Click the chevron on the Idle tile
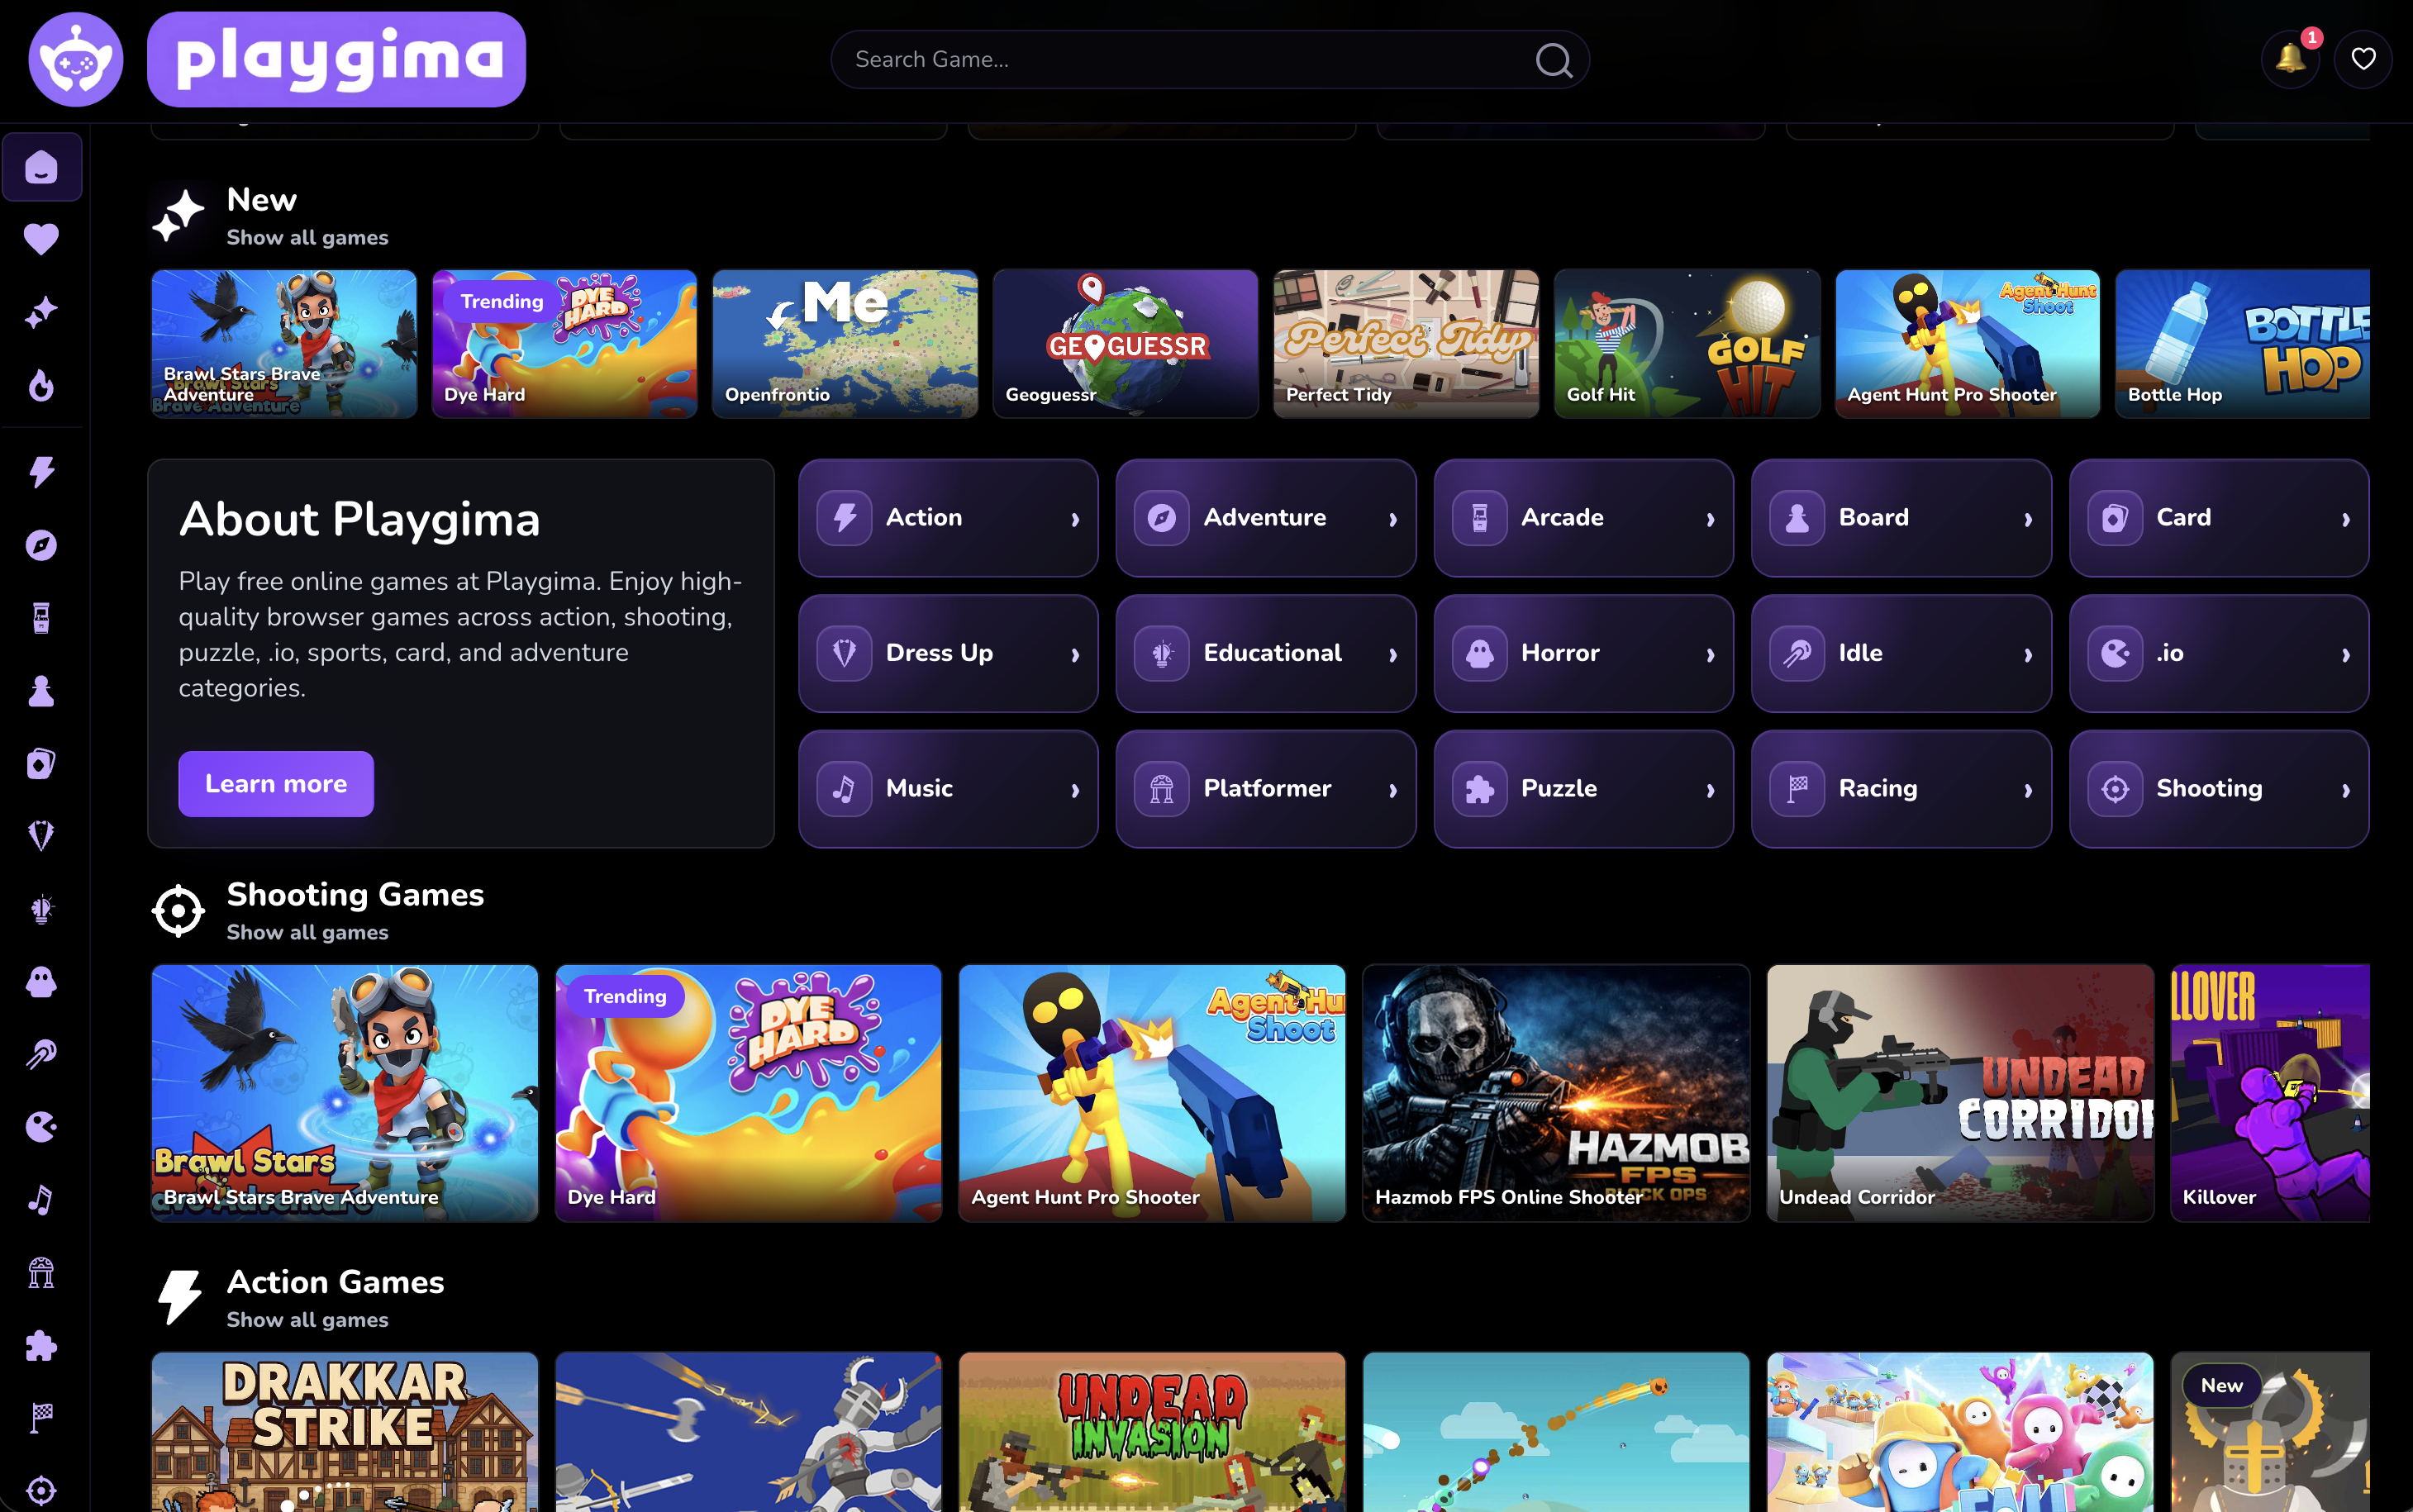The height and width of the screenshot is (1512, 2413). point(2028,655)
